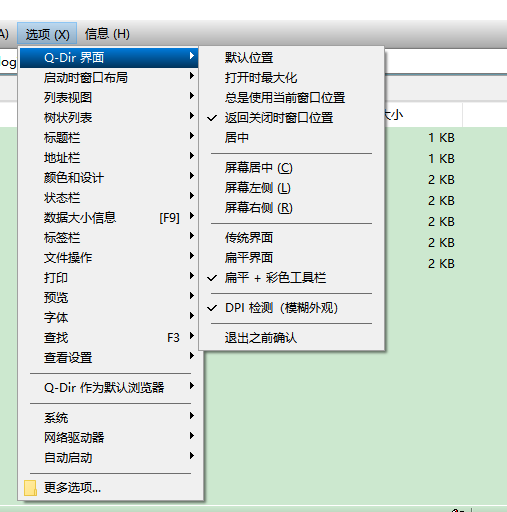Expand the 树状列表 submenu

coord(109,118)
